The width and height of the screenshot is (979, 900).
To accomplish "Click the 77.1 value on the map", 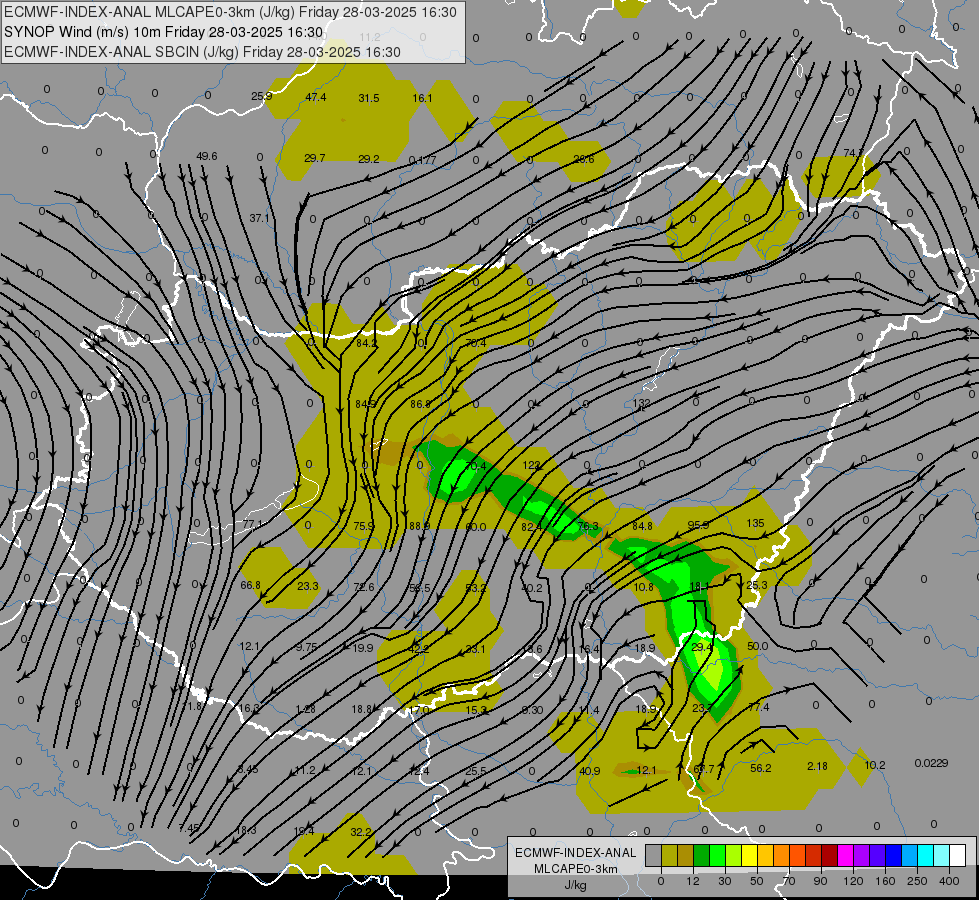I will [x=252, y=524].
